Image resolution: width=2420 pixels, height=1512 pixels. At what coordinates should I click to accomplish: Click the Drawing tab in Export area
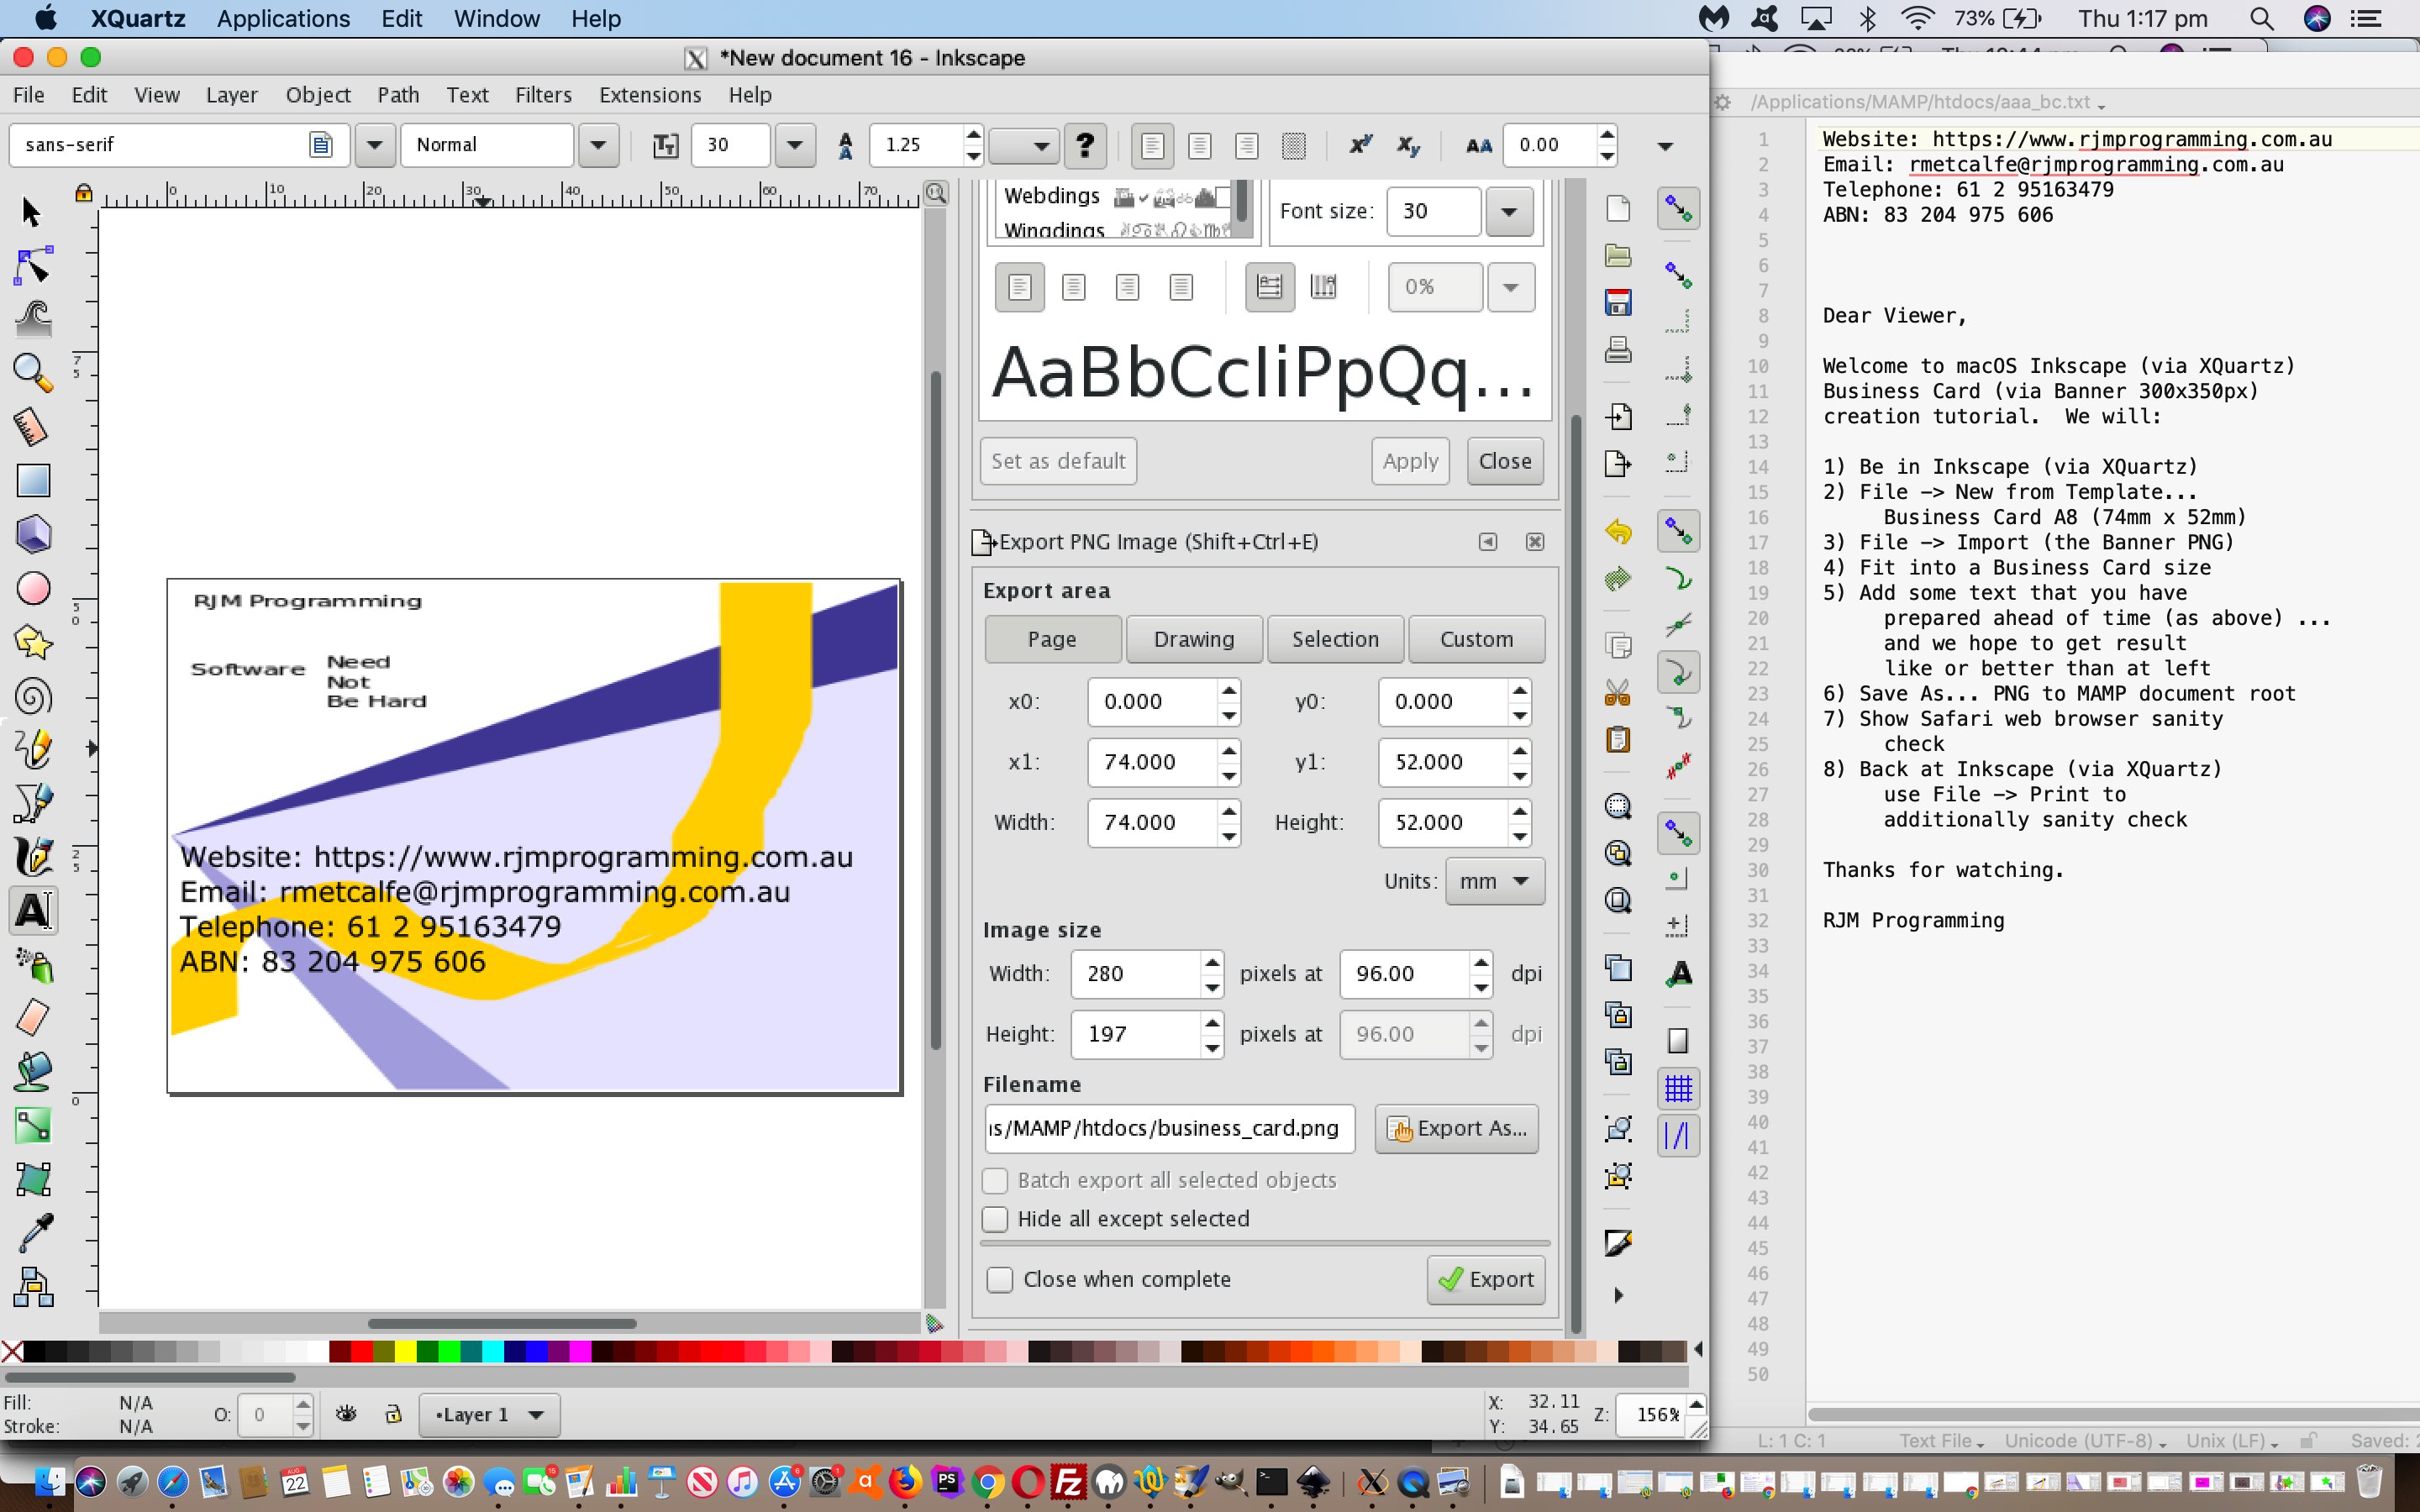(1193, 638)
